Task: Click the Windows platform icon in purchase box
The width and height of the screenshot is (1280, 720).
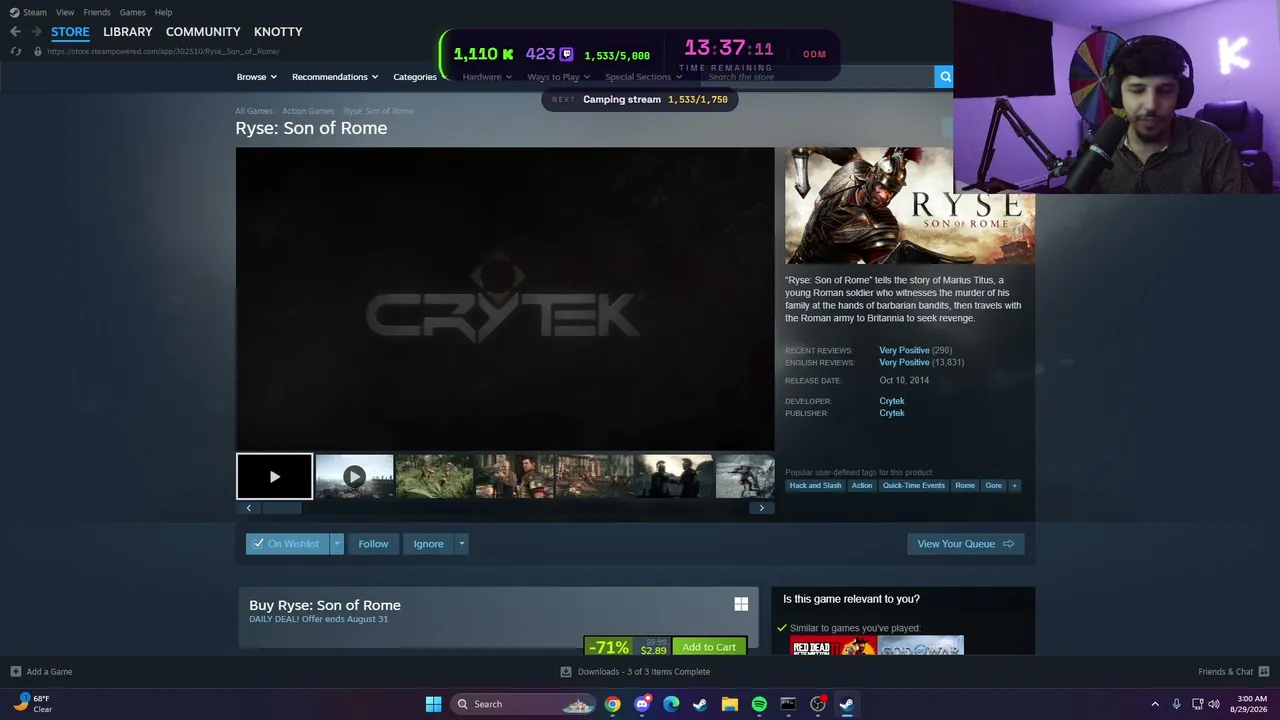Action: coord(741,604)
